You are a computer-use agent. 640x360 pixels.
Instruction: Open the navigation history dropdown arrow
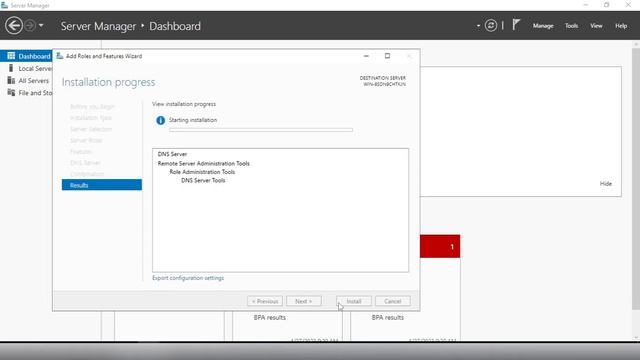[41, 26]
